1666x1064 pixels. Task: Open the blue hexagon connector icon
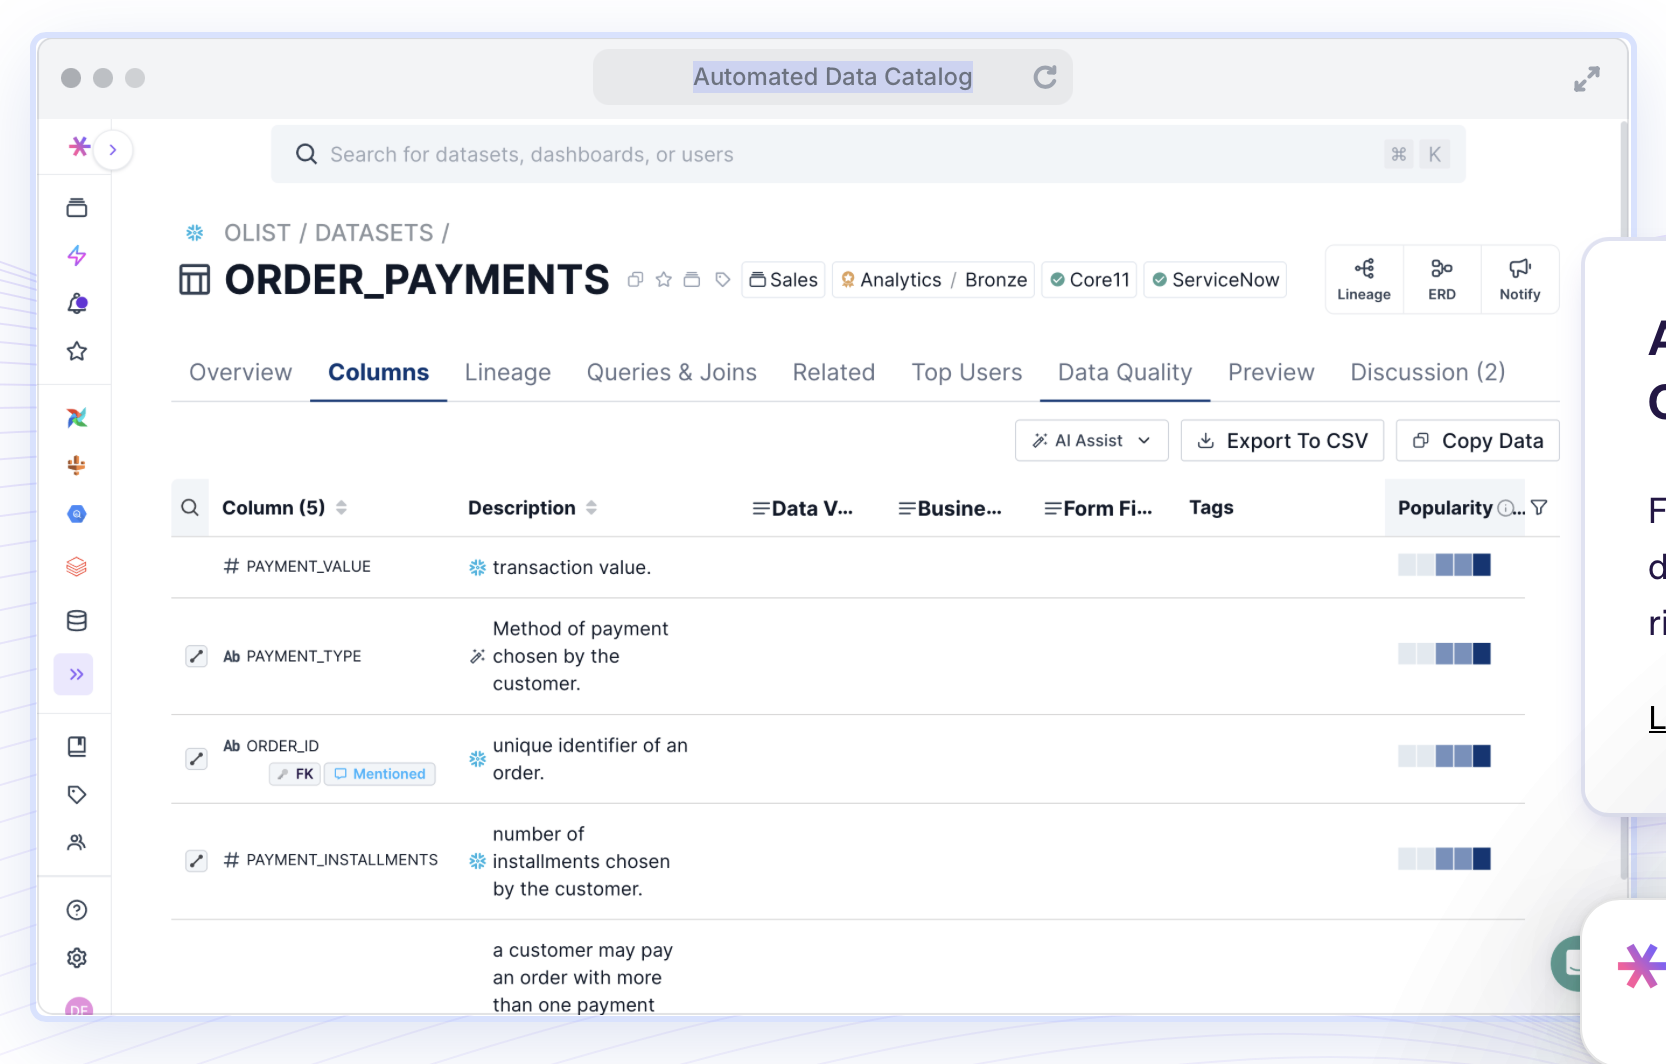coord(77,514)
